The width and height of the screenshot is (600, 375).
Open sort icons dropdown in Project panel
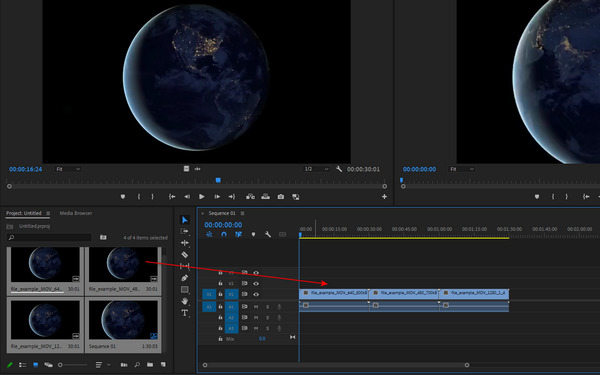(103, 365)
